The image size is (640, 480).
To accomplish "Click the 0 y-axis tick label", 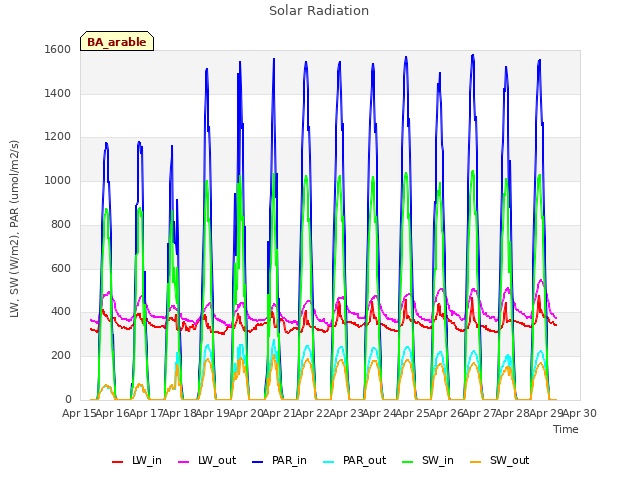I will [x=68, y=399].
